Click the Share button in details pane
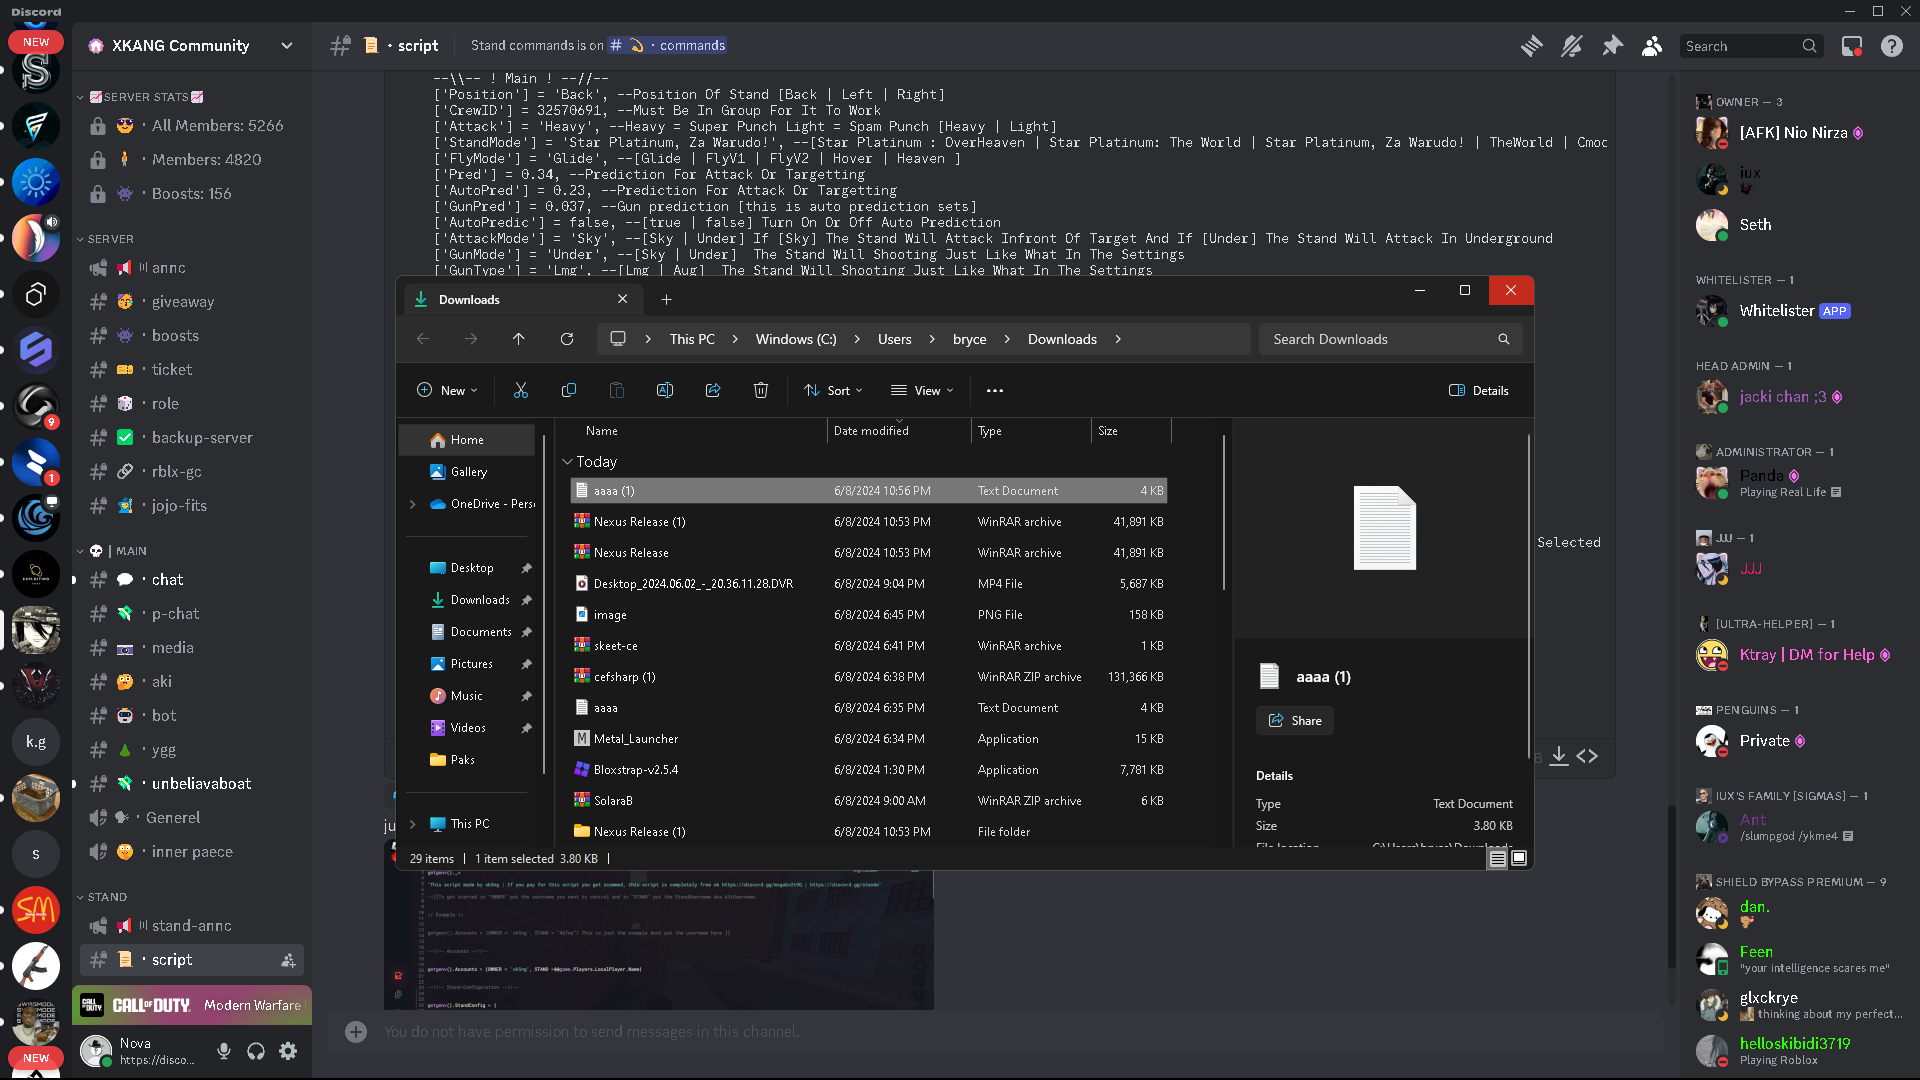This screenshot has width=1920, height=1080. [x=1295, y=721]
